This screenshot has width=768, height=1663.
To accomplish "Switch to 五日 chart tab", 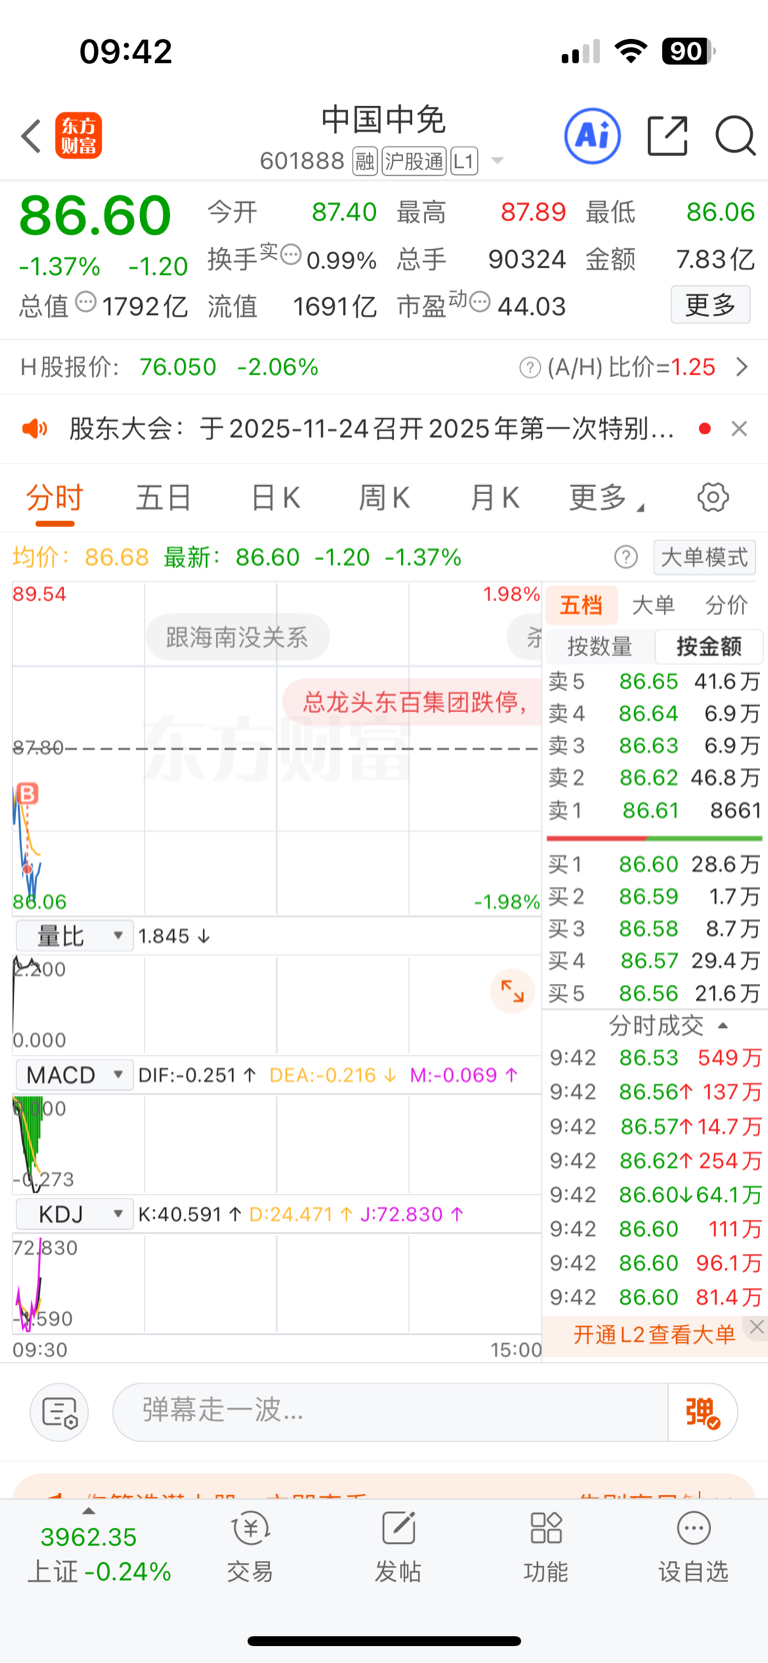I will [164, 498].
